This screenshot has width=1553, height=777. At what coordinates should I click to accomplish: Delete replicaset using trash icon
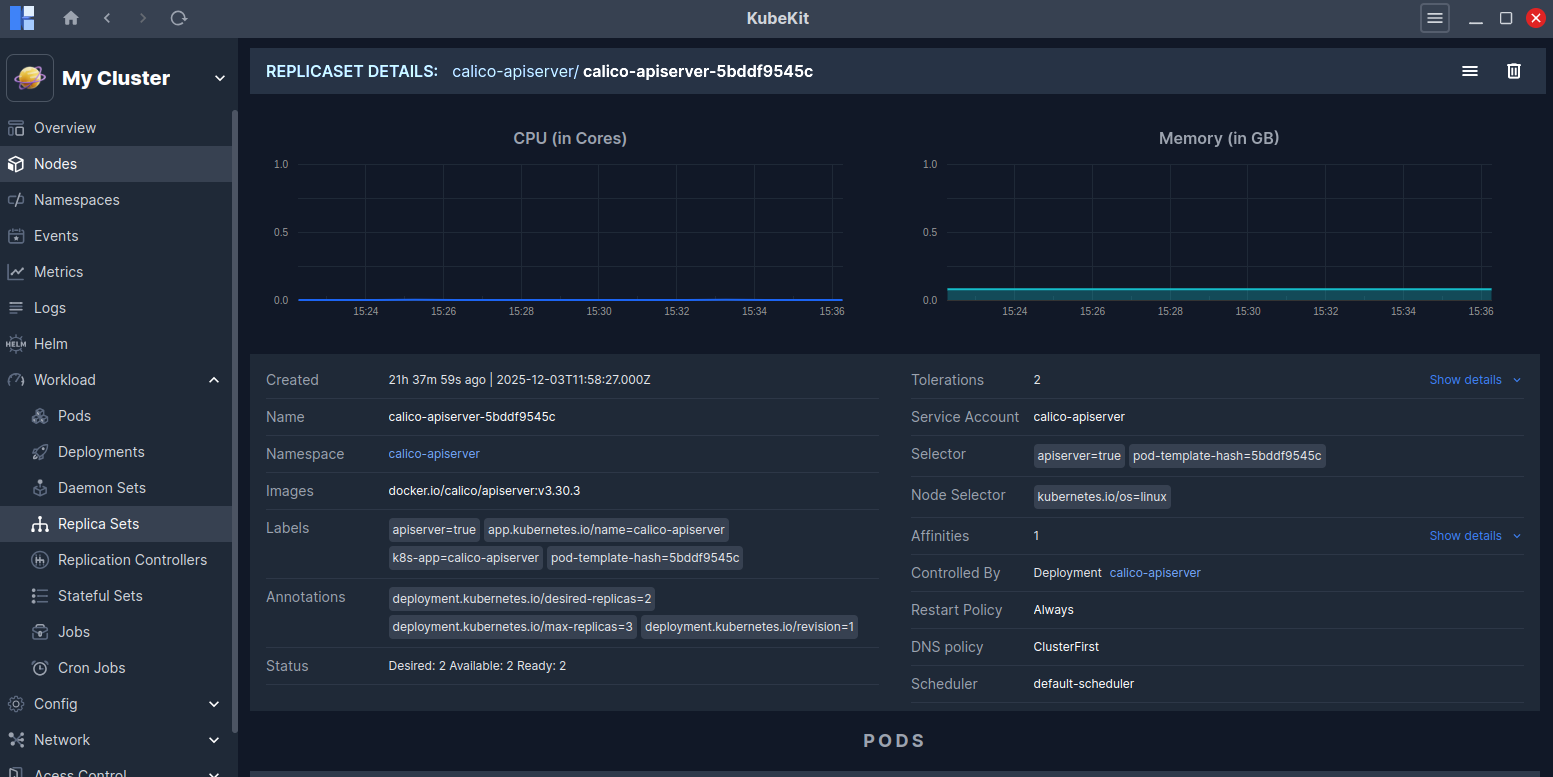click(1513, 71)
